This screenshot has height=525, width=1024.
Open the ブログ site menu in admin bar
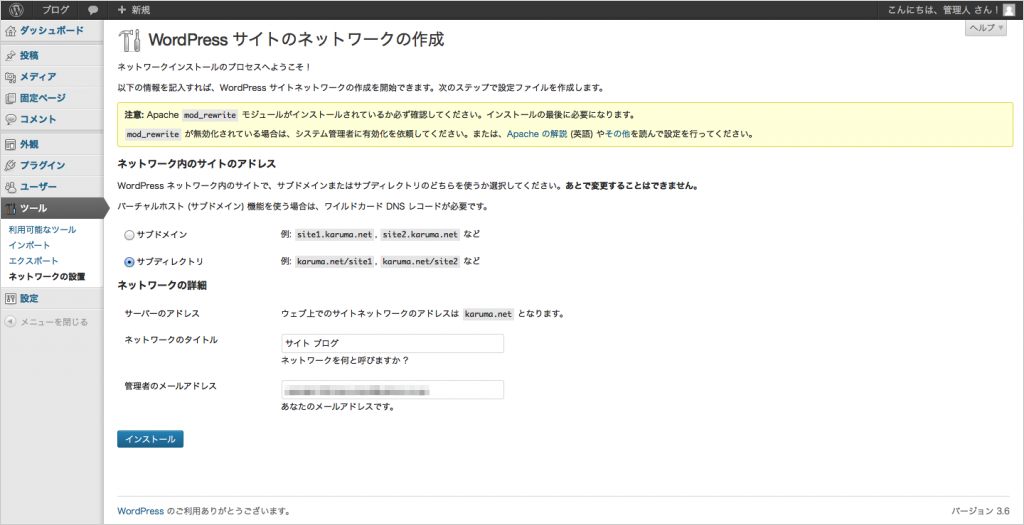point(56,10)
